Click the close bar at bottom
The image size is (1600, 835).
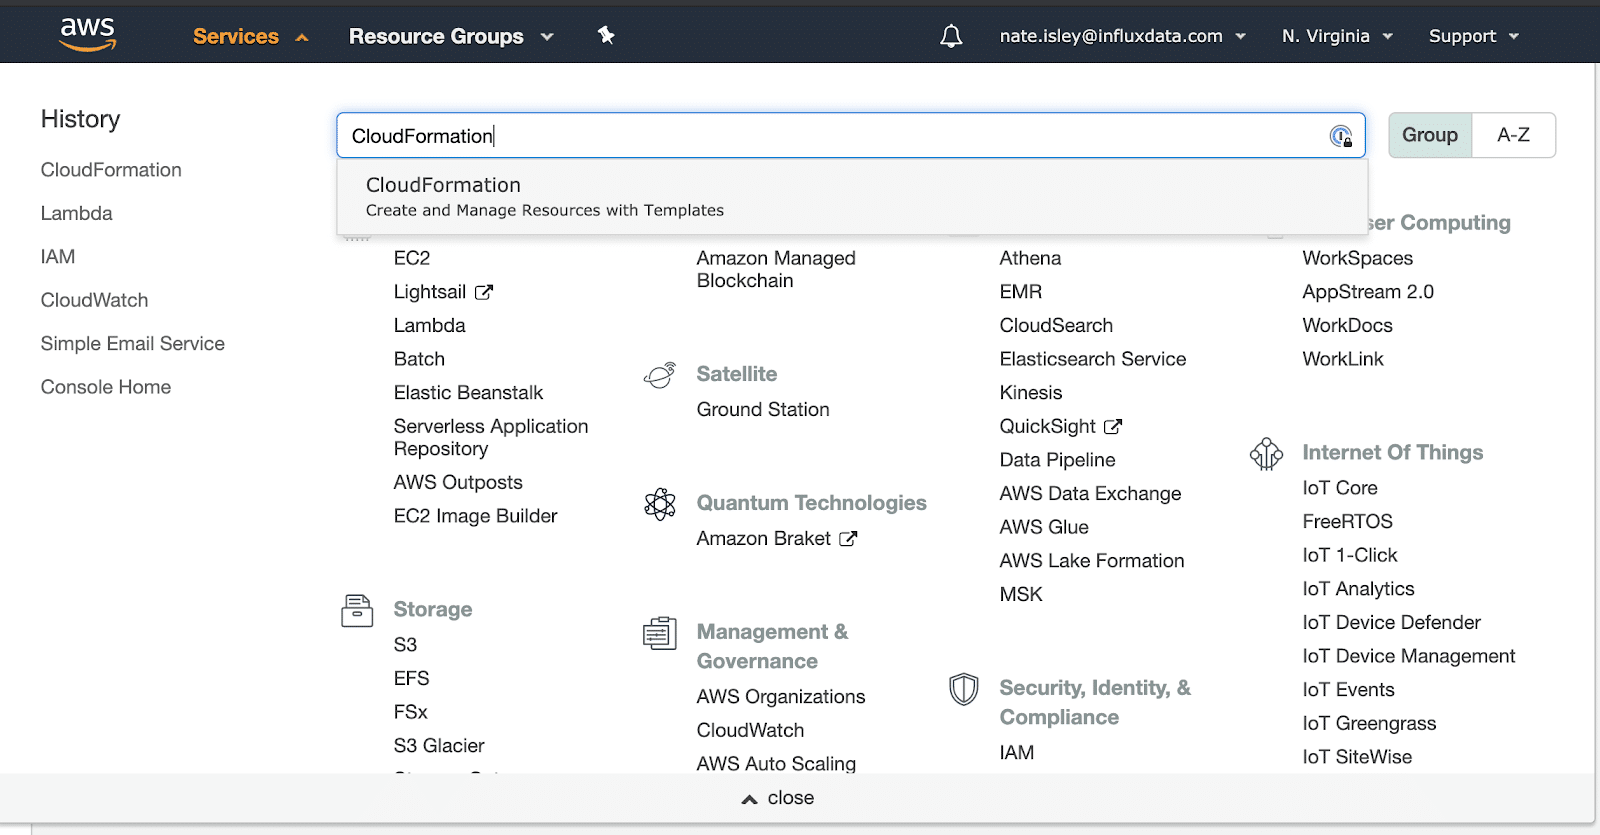(778, 798)
